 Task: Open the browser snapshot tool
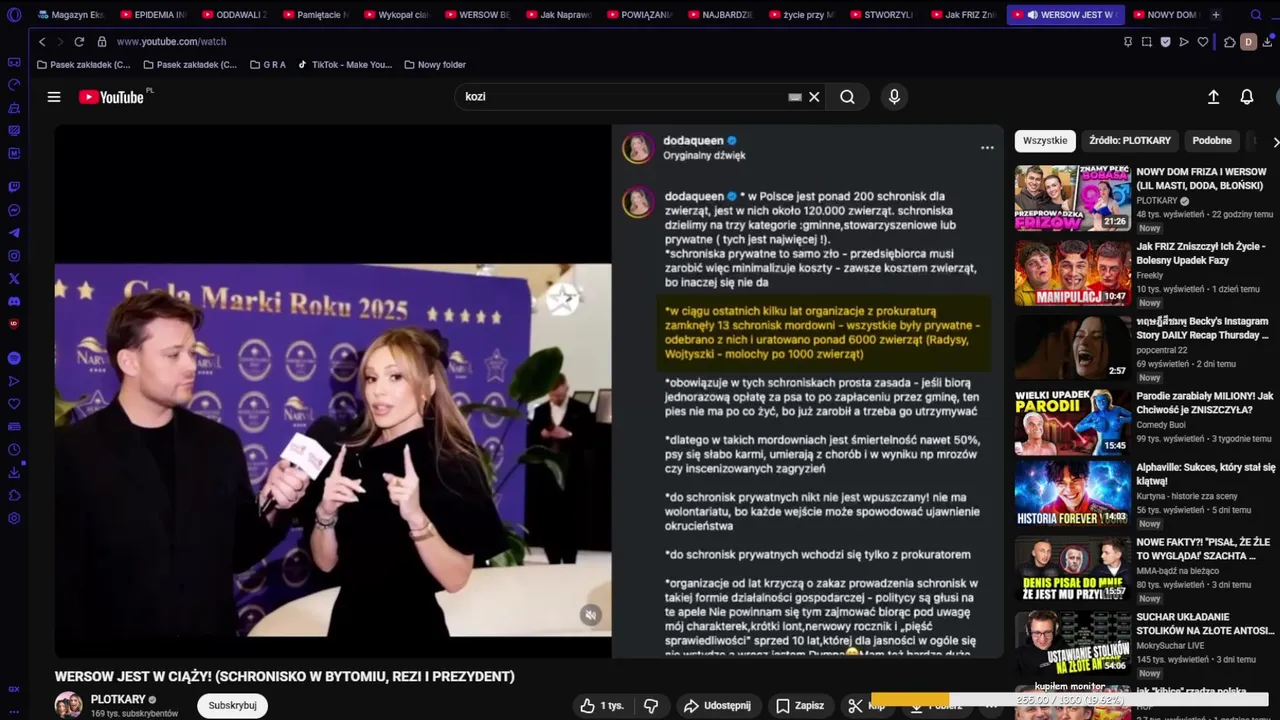point(1147,42)
